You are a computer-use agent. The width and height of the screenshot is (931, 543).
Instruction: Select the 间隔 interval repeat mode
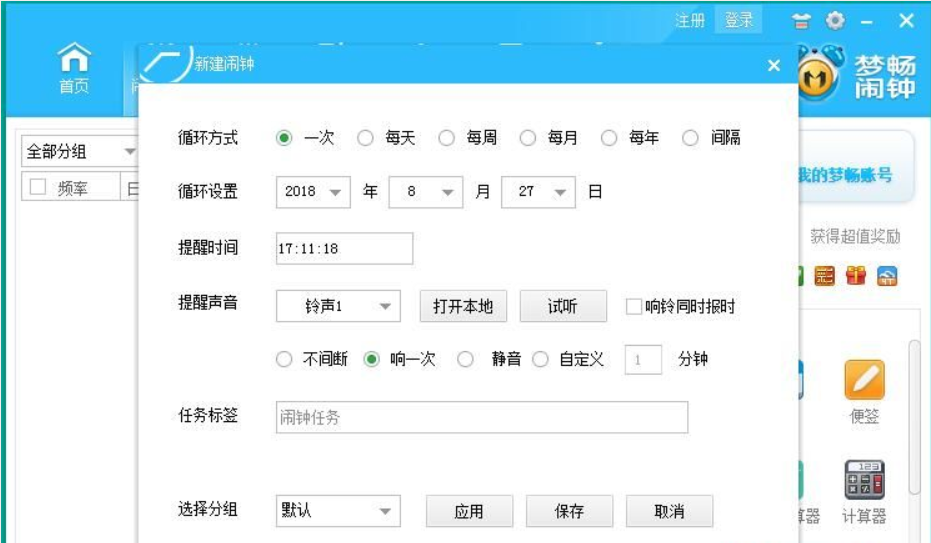click(x=690, y=138)
